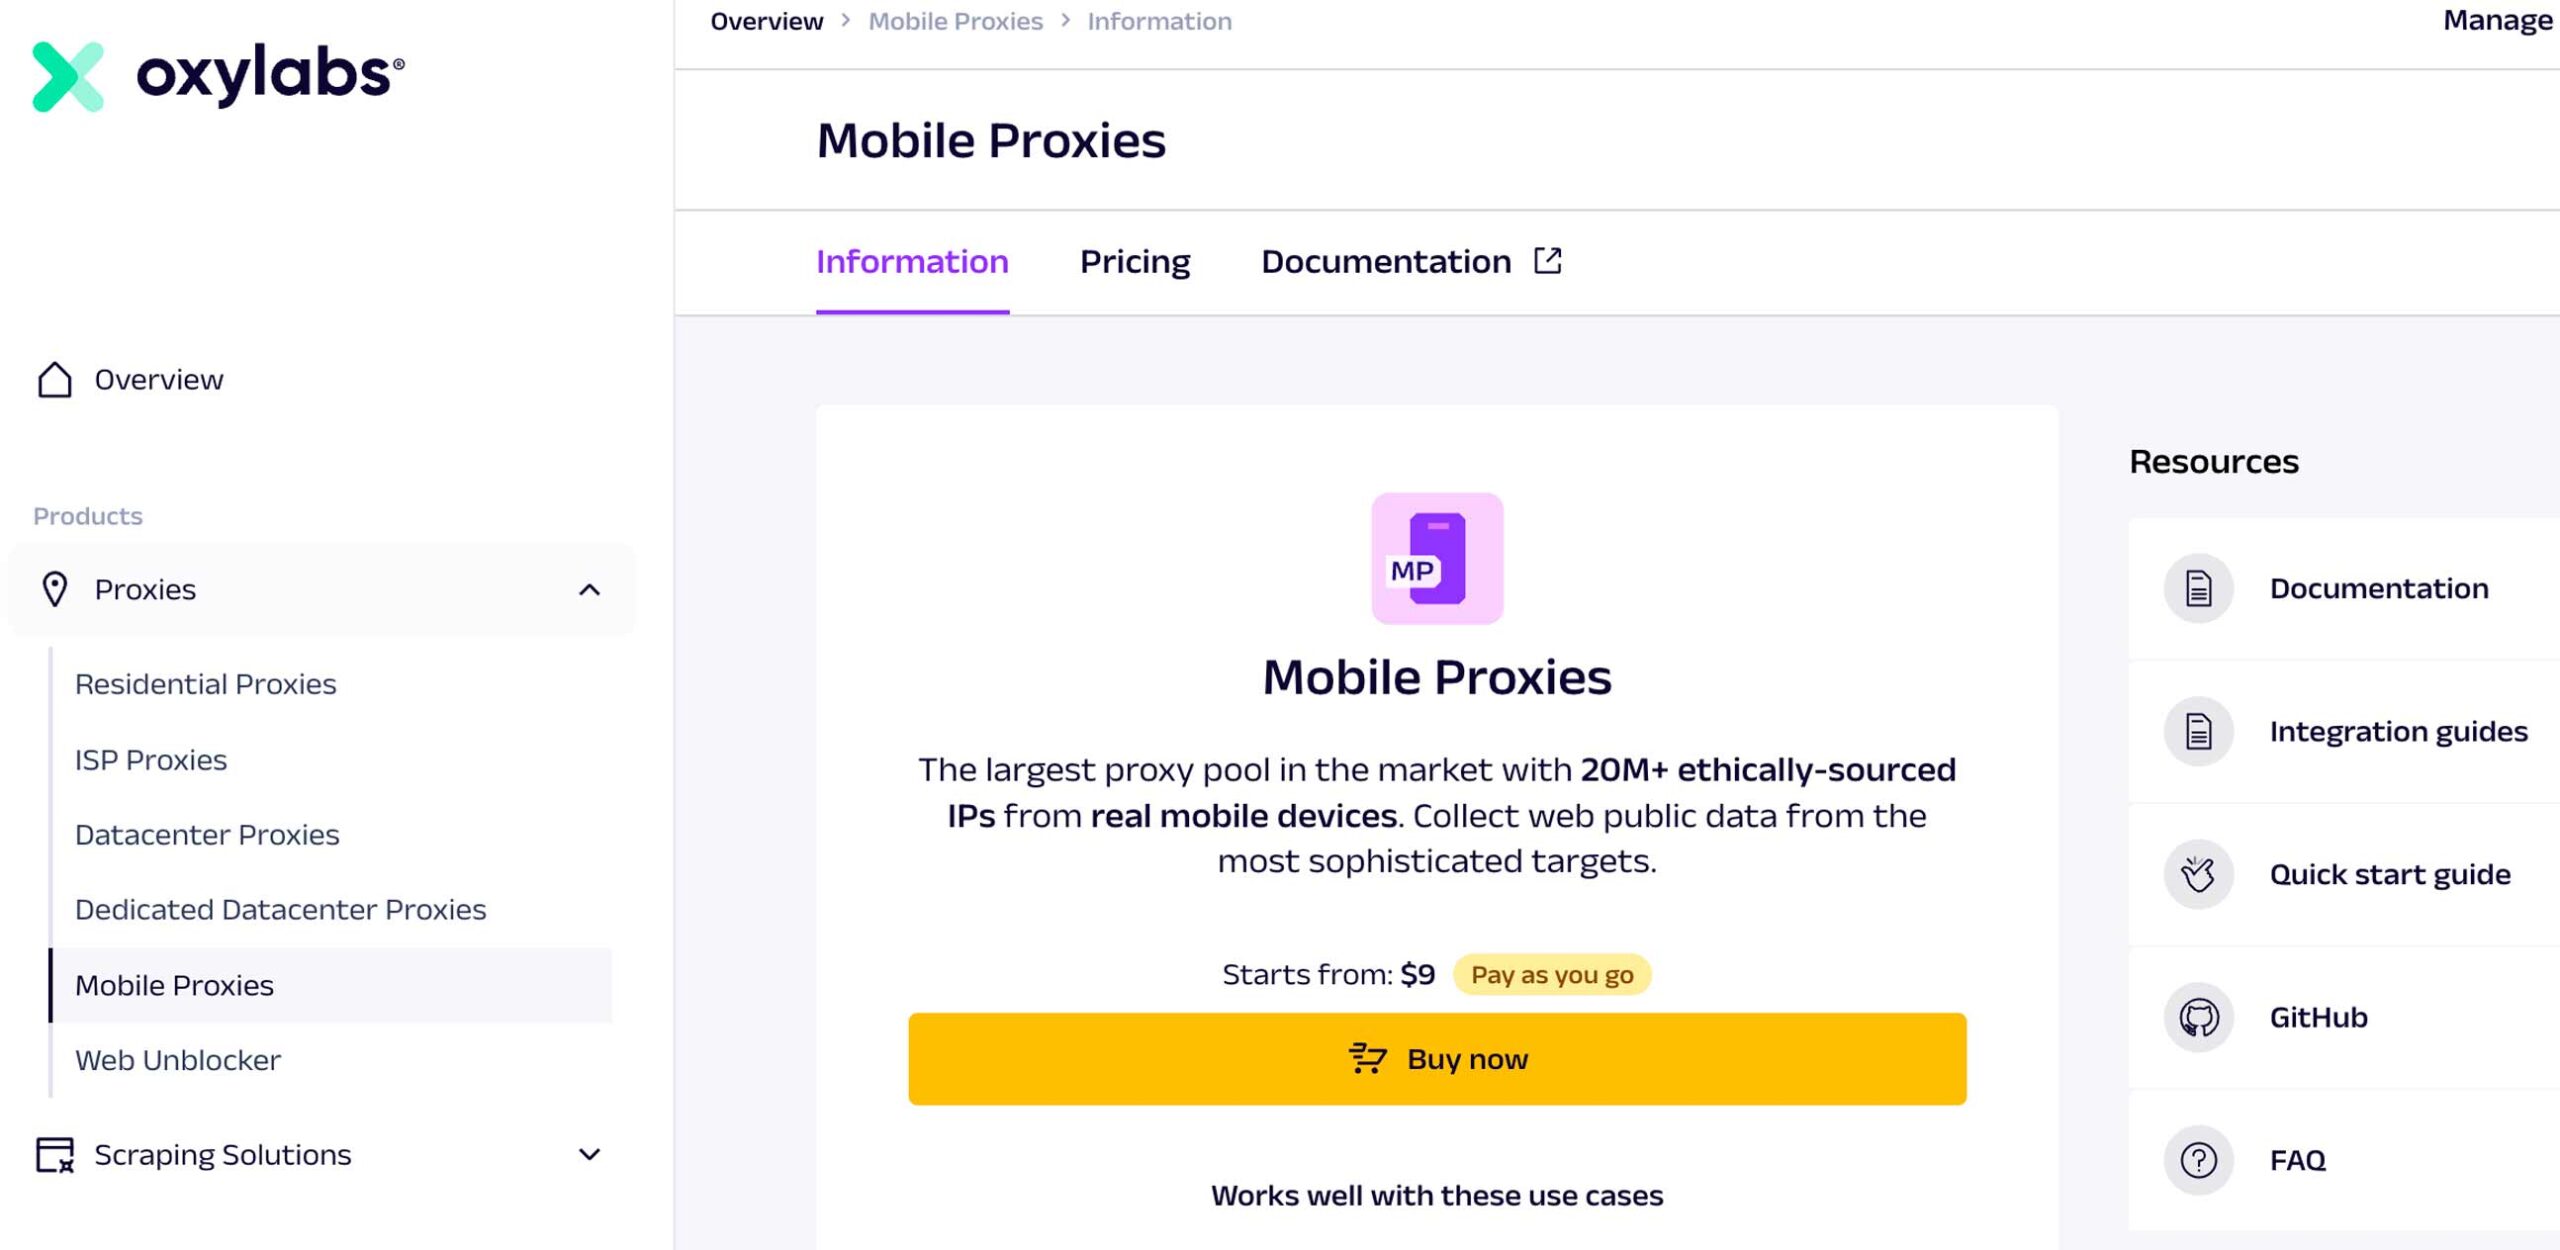This screenshot has height=1250, width=2560.
Task: Click the Quick start guide hand icon
Action: (x=2198, y=874)
